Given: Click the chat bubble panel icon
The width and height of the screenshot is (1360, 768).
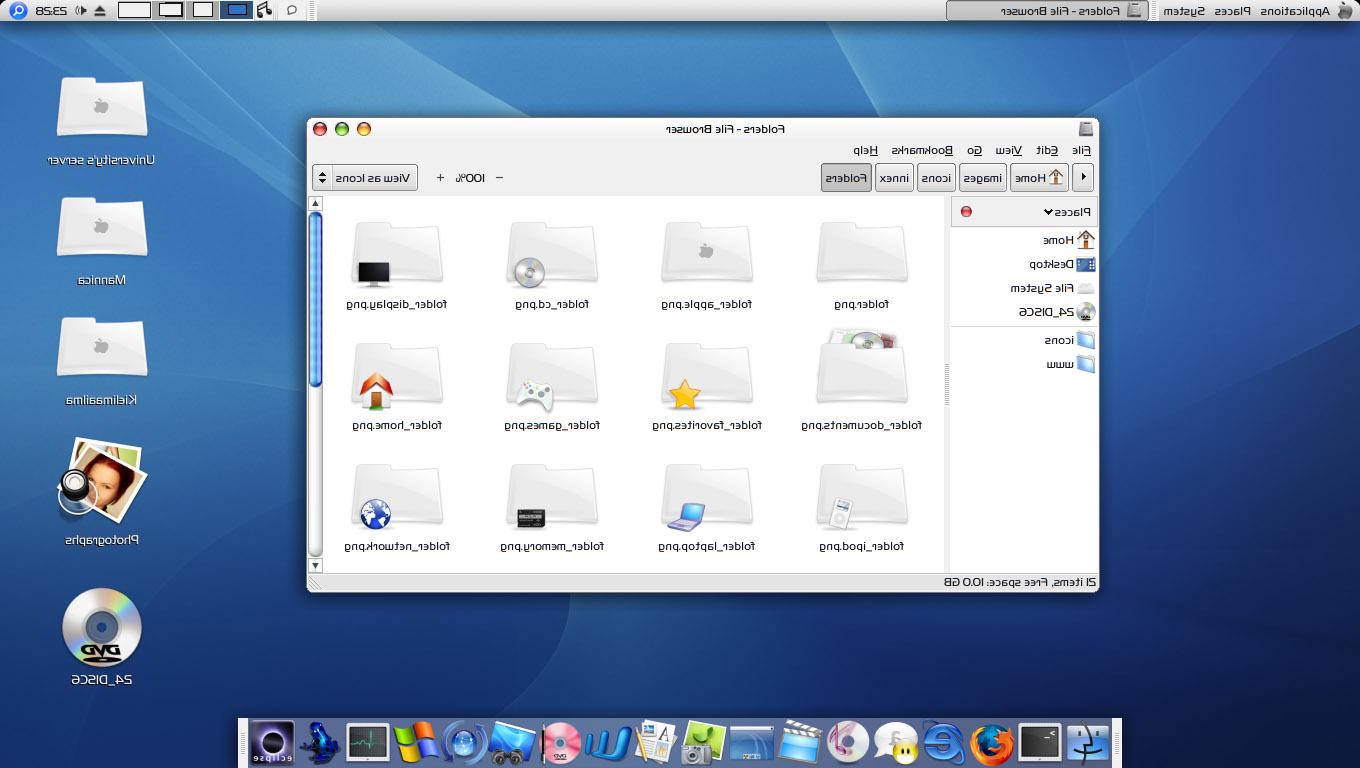Looking at the screenshot, I should 291,10.
